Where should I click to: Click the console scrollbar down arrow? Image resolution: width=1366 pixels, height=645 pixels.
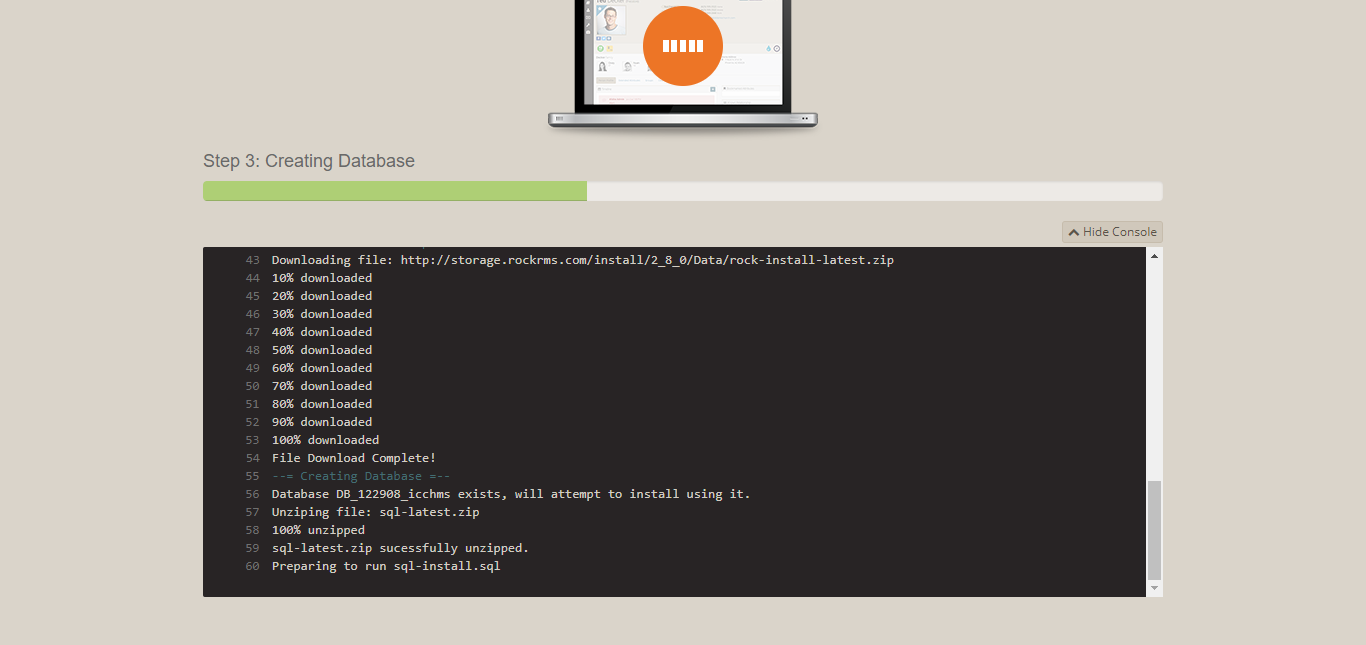tap(1154, 588)
